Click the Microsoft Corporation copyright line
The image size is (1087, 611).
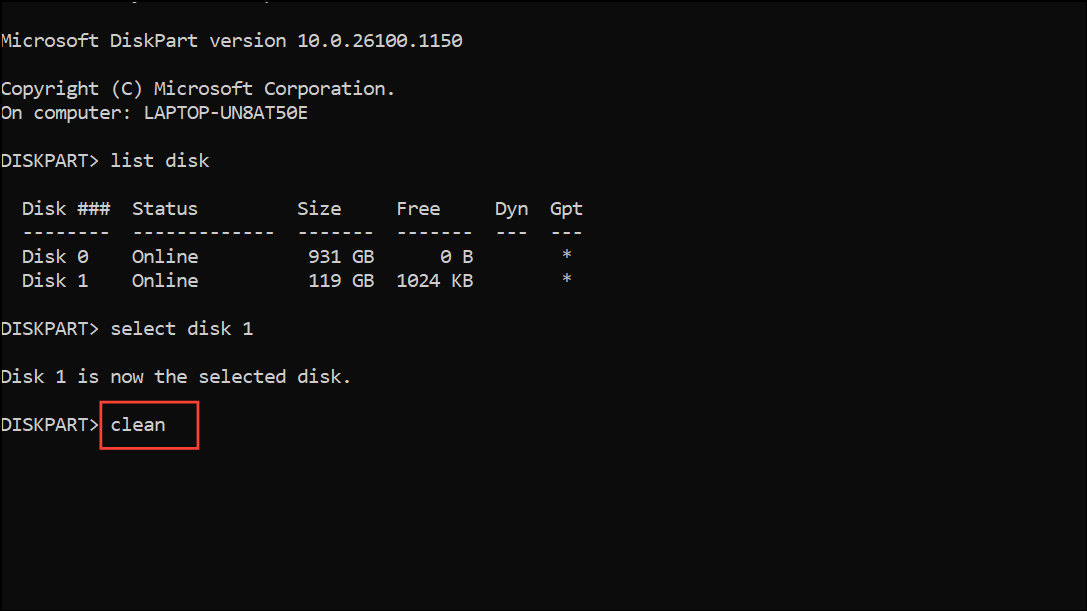point(198,89)
